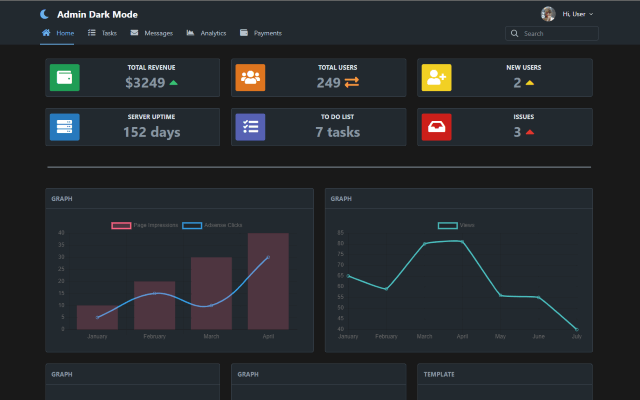Click the search magnifier icon
Screen dimensions: 640x400
tap(515, 33)
